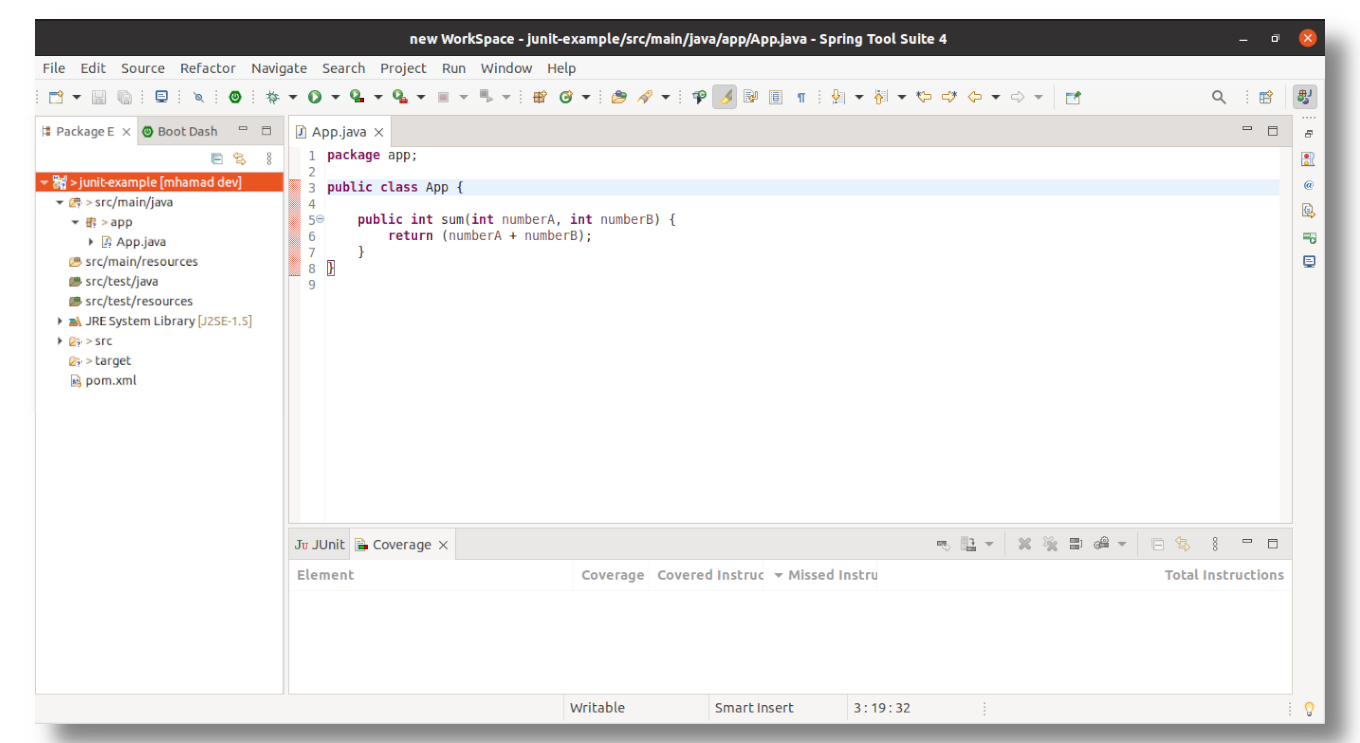Toggle Link with Current Selection in Coverage
Image resolution: width=1360 pixels, height=743 pixels.
pyautogui.click(x=1183, y=544)
